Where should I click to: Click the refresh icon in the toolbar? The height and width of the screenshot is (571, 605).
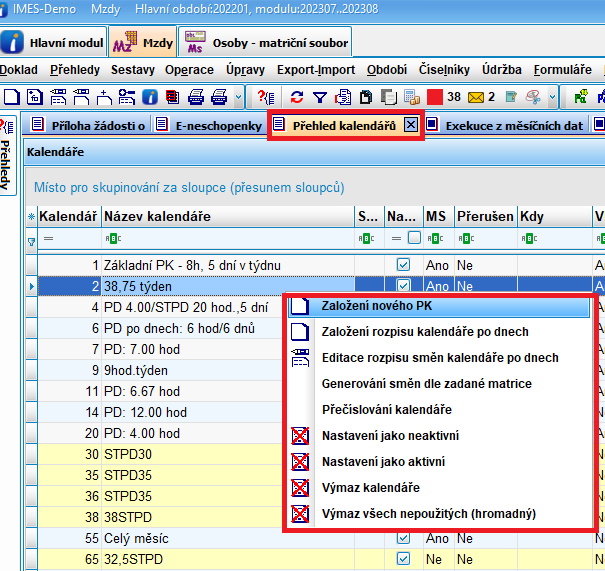tap(297, 97)
